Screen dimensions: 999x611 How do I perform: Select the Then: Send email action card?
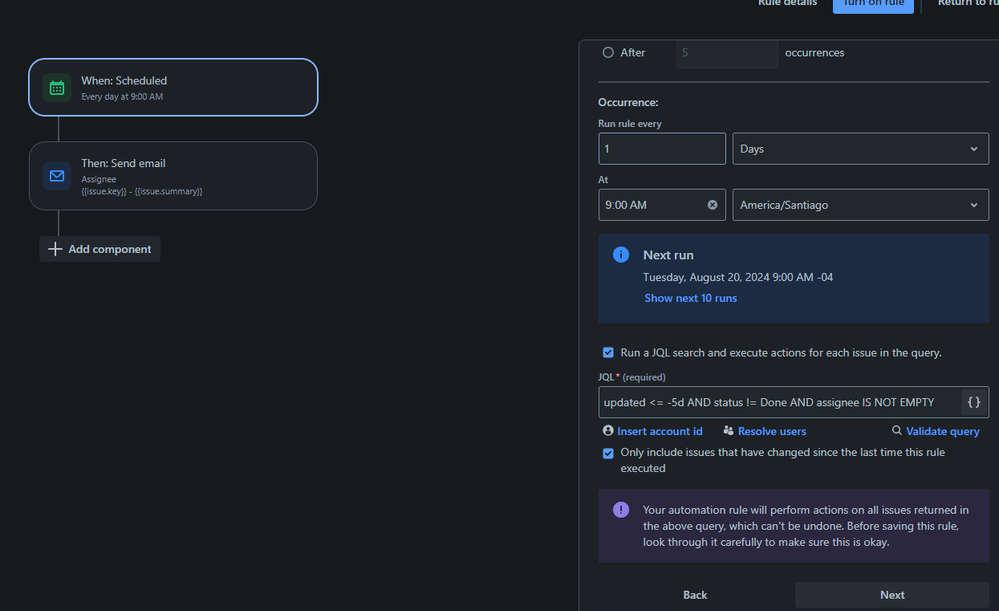tap(173, 176)
